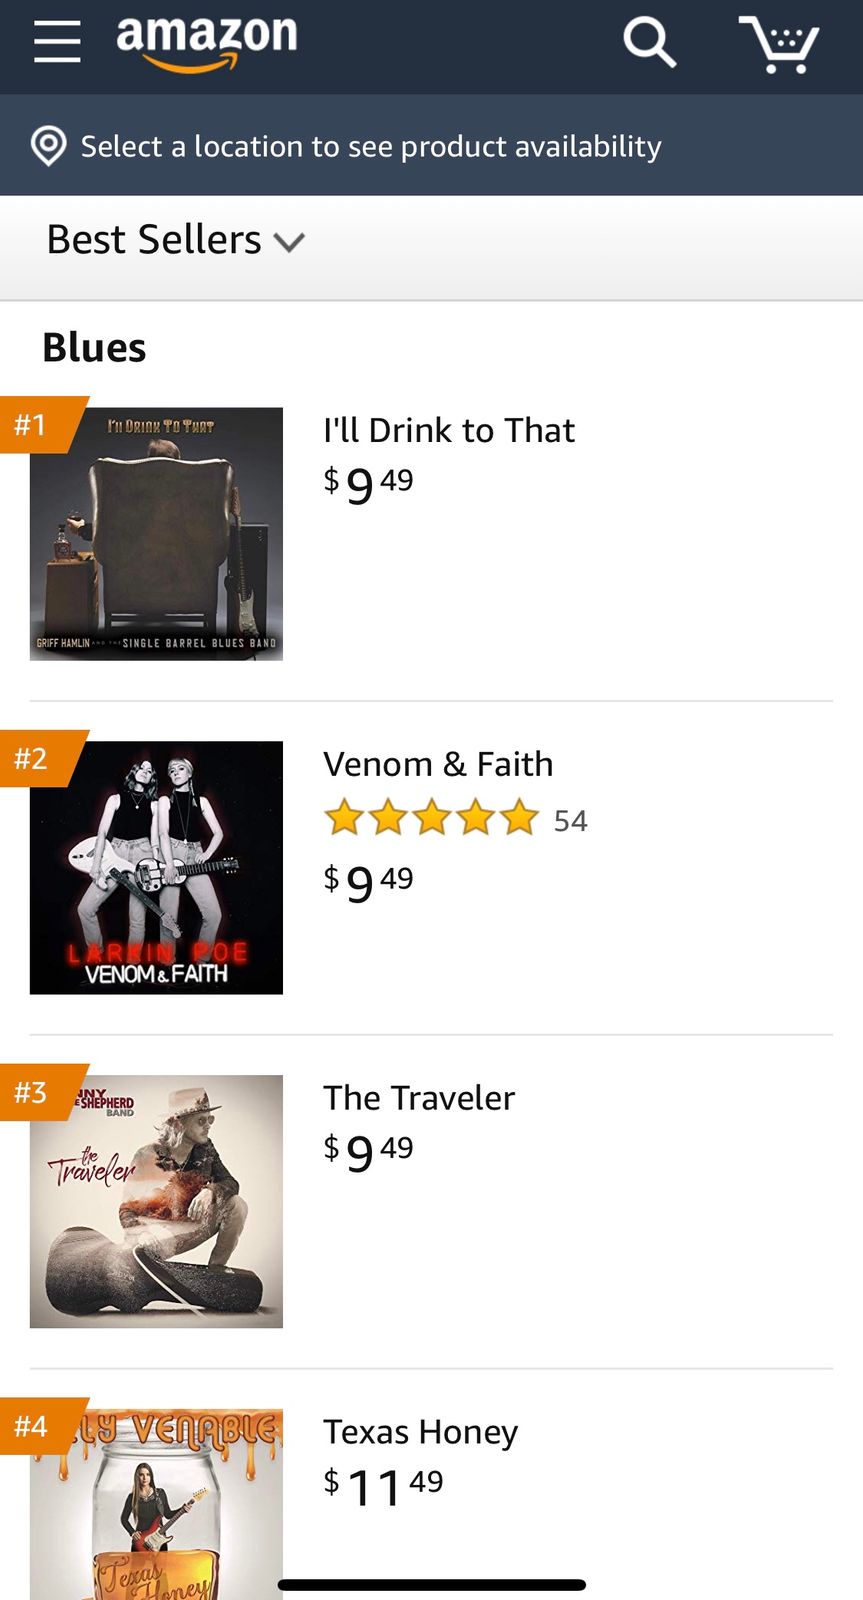The height and width of the screenshot is (1600, 863).
Task: Open The Traveler title link
Action: tap(419, 1098)
